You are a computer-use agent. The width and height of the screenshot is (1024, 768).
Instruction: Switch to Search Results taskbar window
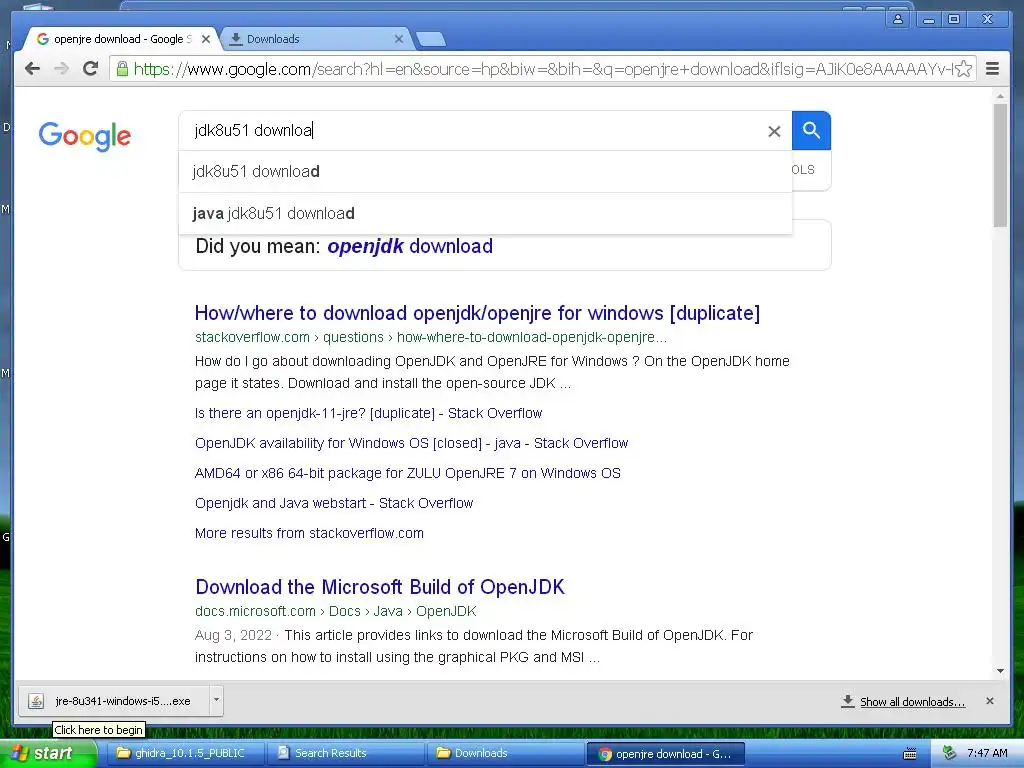pos(347,754)
